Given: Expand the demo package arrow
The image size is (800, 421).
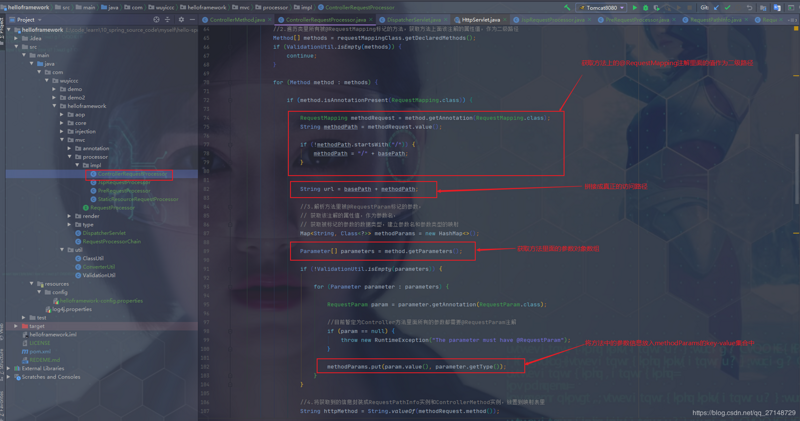Looking at the screenshot, I should (55, 89).
